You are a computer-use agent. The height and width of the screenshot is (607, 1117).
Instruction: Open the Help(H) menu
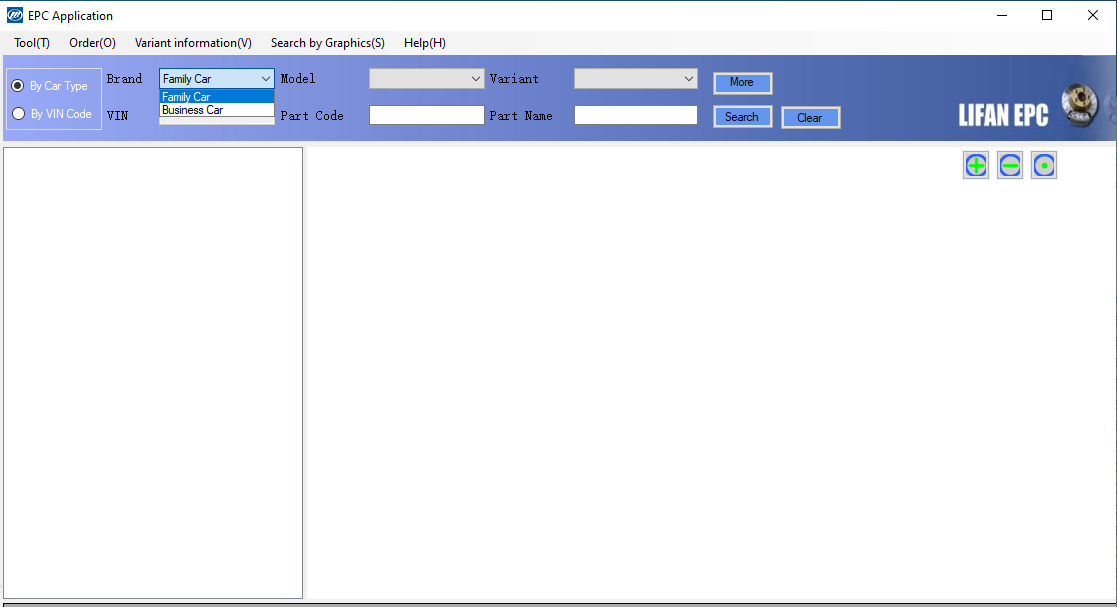pos(425,43)
